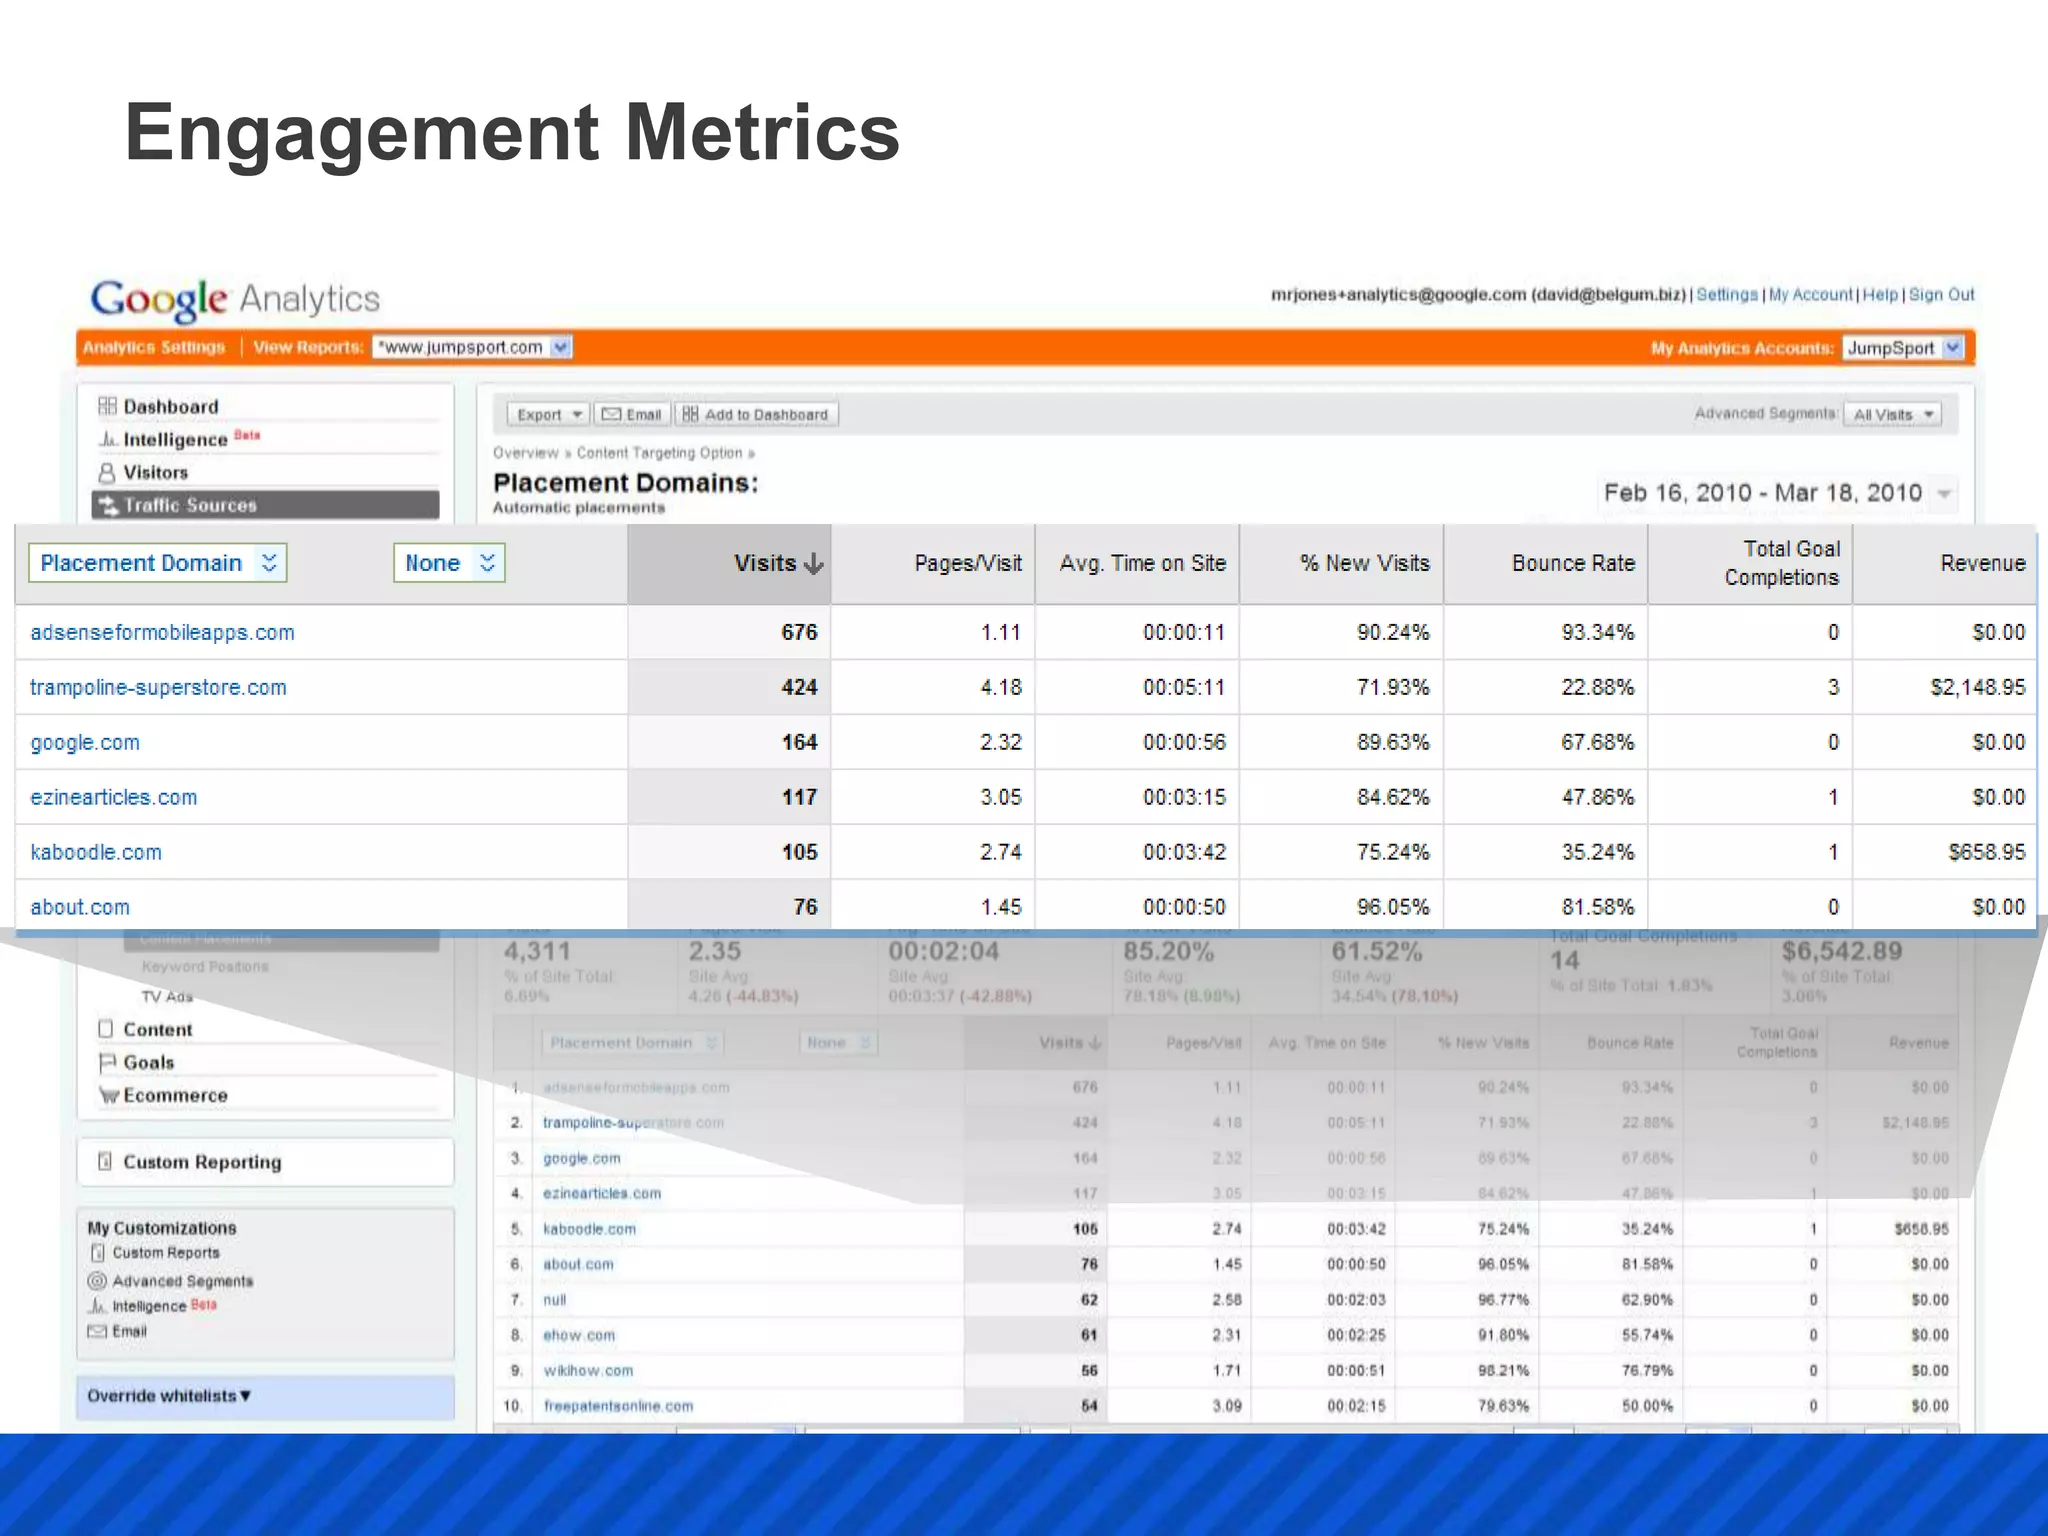Image resolution: width=2048 pixels, height=1536 pixels.
Task: Click the Email toolbar button
Action: 632,414
